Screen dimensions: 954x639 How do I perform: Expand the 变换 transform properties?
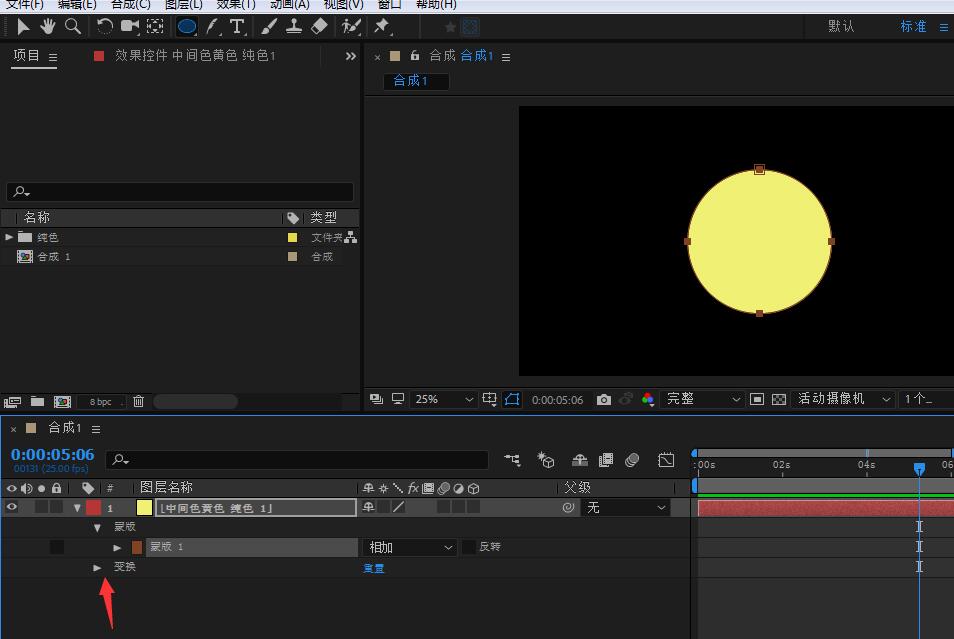tap(97, 567)
